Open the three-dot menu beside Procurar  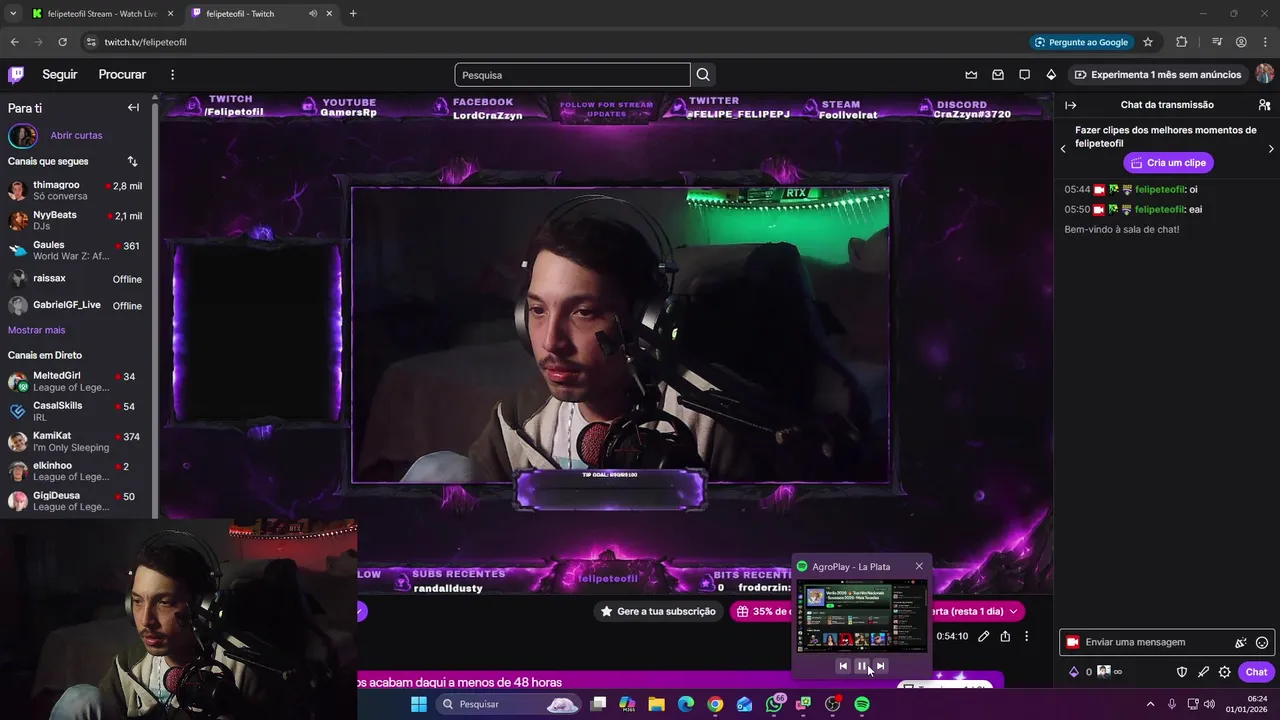(172, 75)
